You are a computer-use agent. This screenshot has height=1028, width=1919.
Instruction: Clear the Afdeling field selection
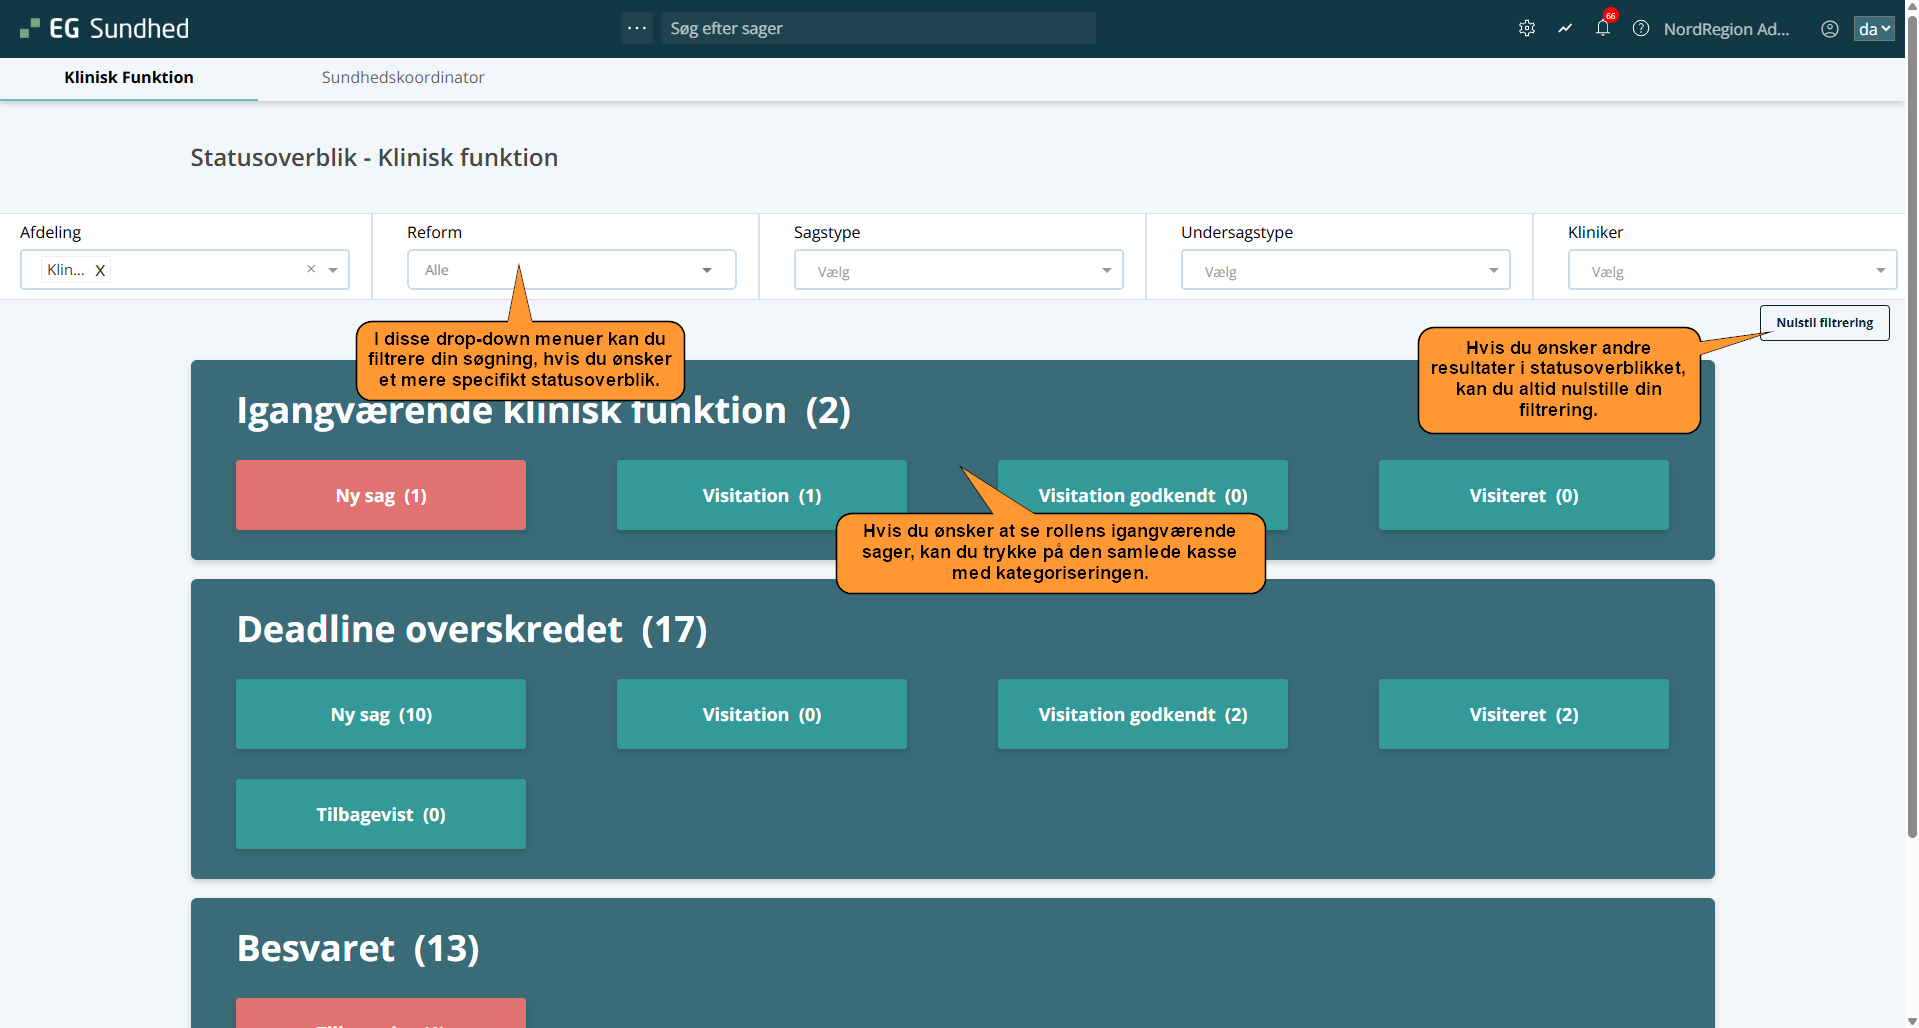(311, 269)
